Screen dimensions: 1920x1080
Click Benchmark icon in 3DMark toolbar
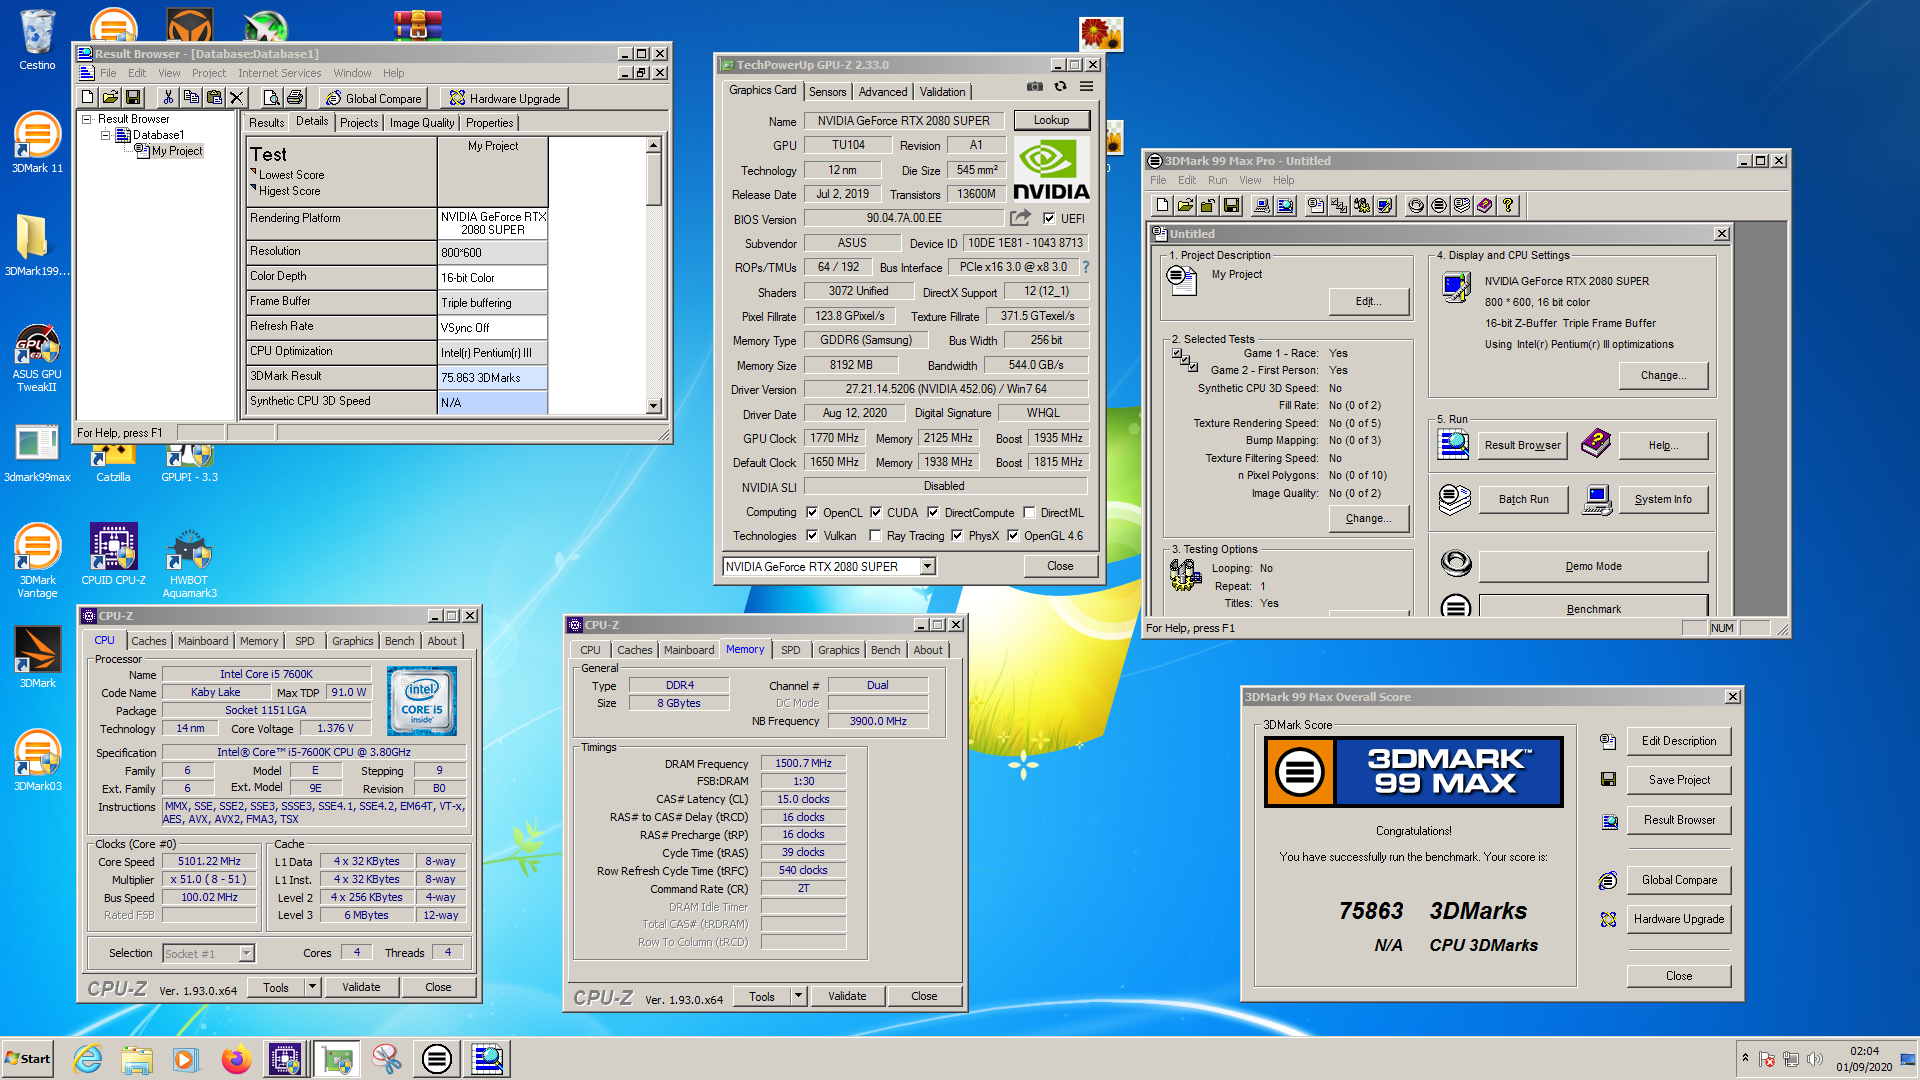click(1439, 206)
